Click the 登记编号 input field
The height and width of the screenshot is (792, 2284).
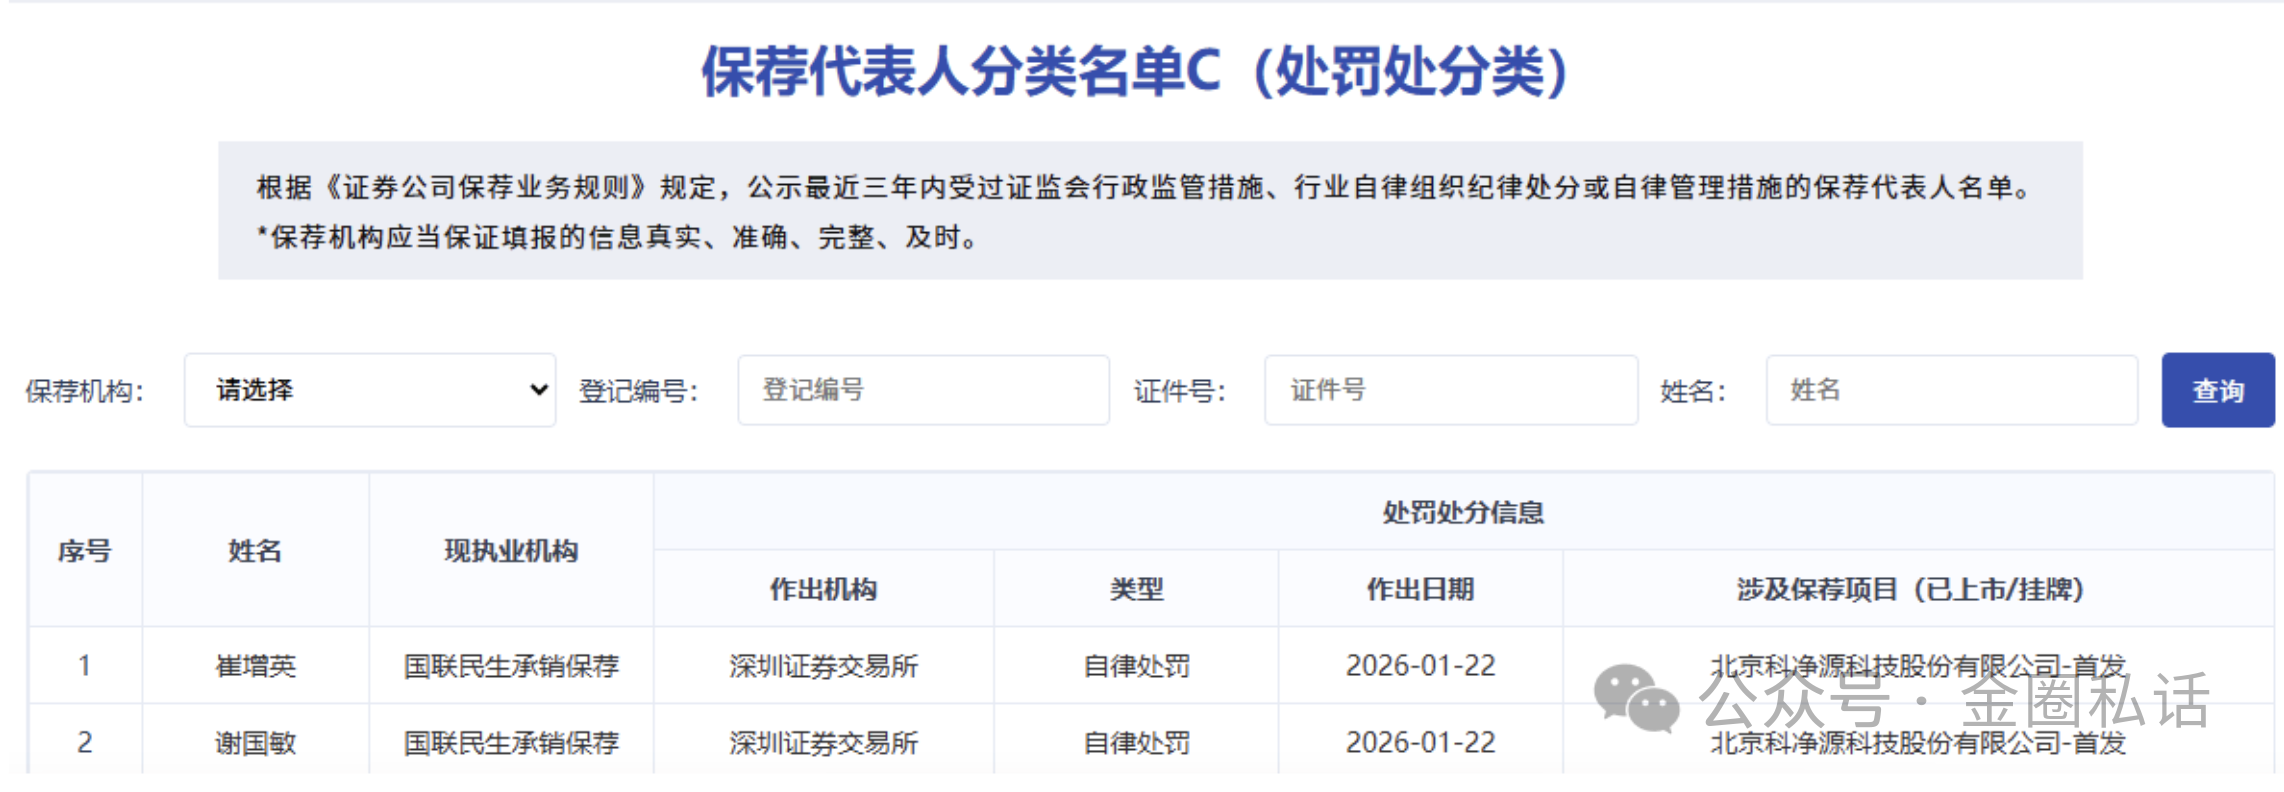(x=922, y=390)
